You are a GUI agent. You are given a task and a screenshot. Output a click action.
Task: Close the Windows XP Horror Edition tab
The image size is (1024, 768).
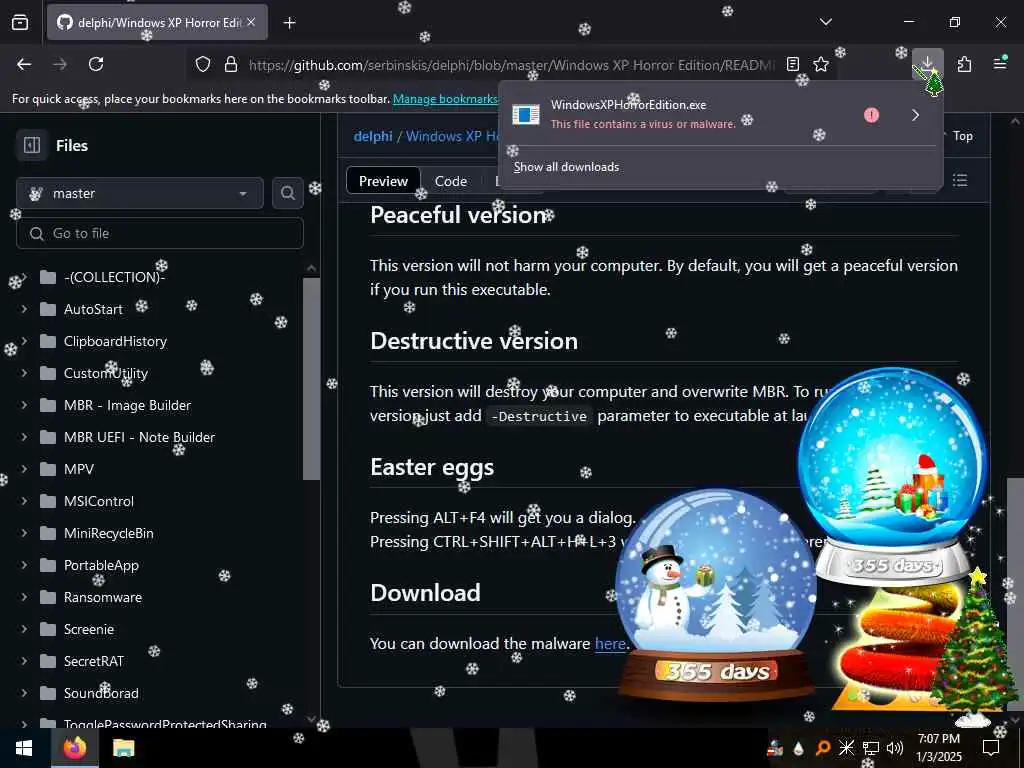pos(251,22)
